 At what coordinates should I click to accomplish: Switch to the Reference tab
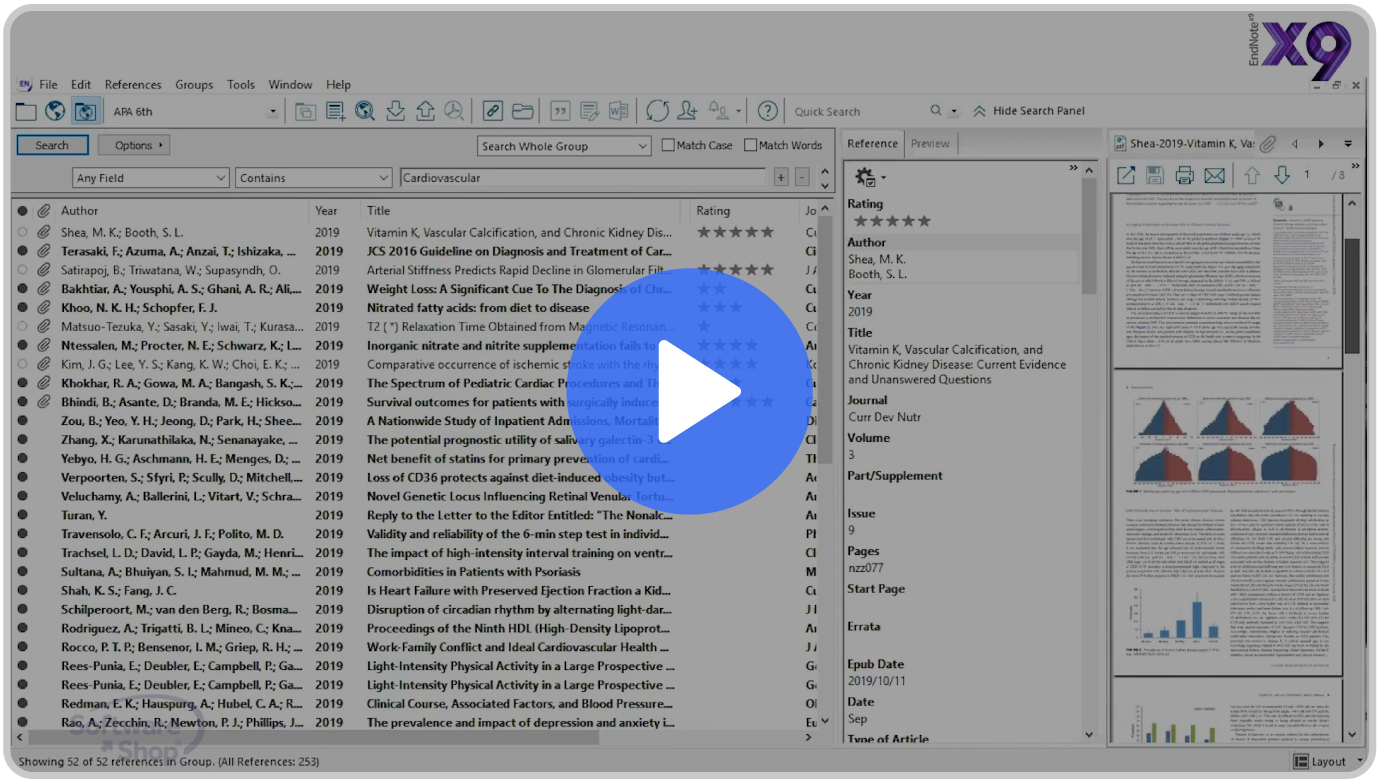click(872, 144)
